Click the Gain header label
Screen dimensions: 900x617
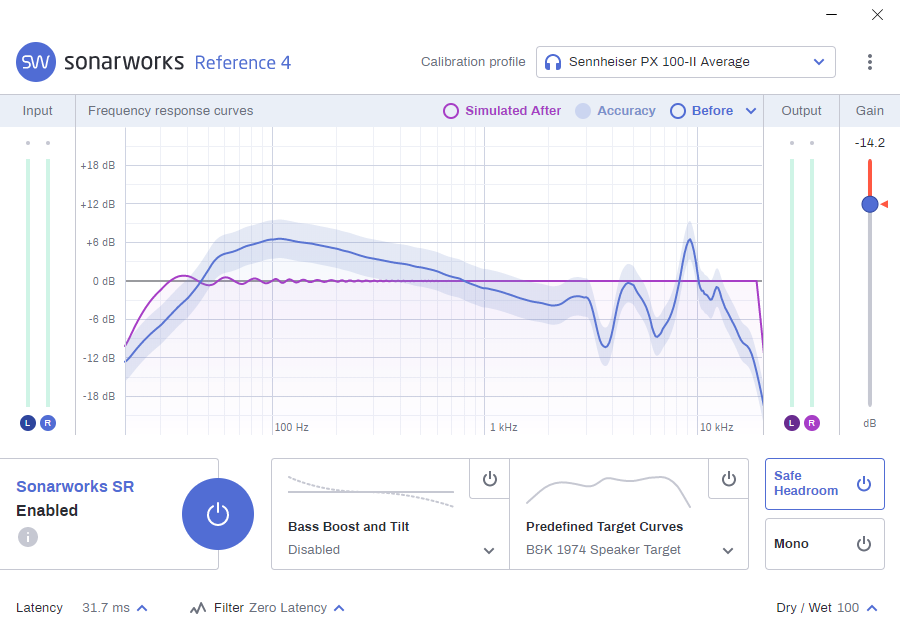870,111
